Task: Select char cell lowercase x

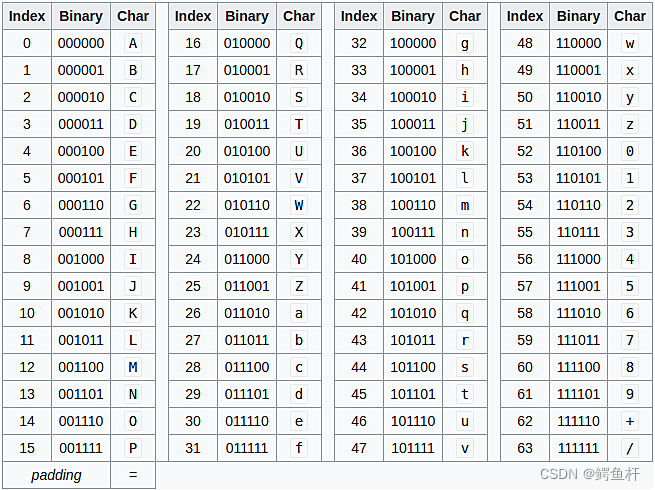Action: point(630,70)
